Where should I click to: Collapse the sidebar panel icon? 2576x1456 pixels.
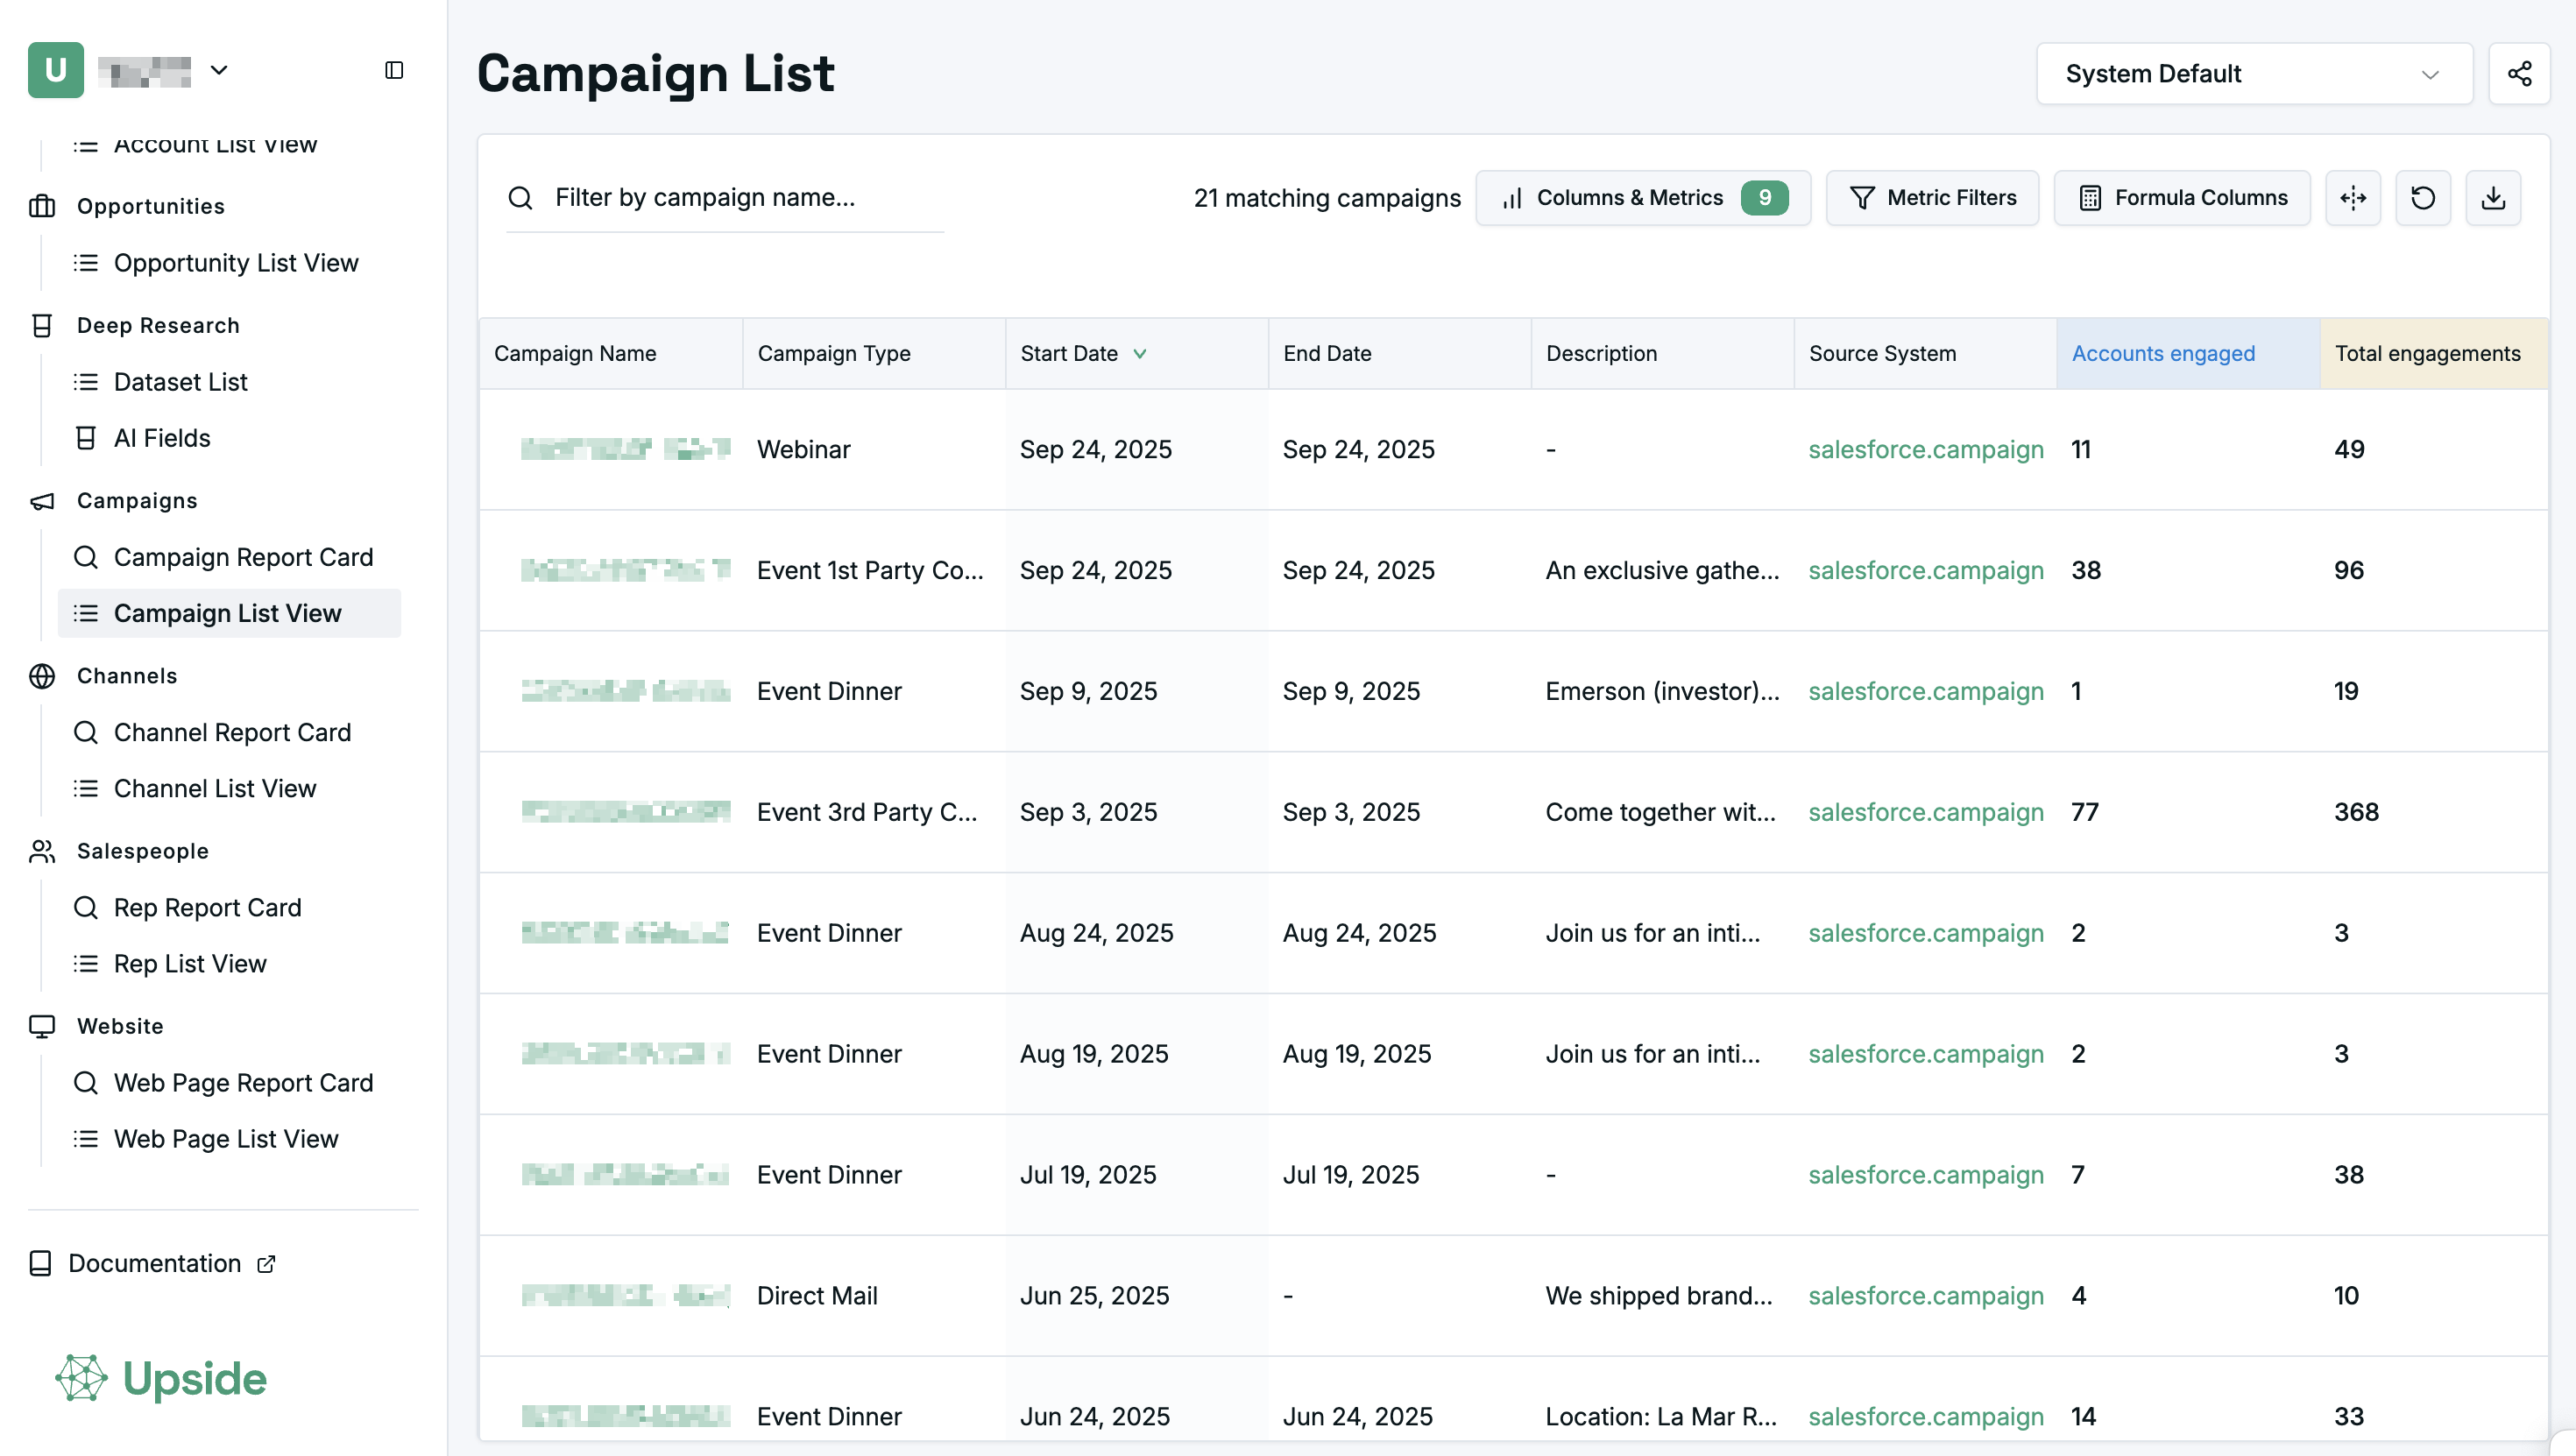pos(394,70)
